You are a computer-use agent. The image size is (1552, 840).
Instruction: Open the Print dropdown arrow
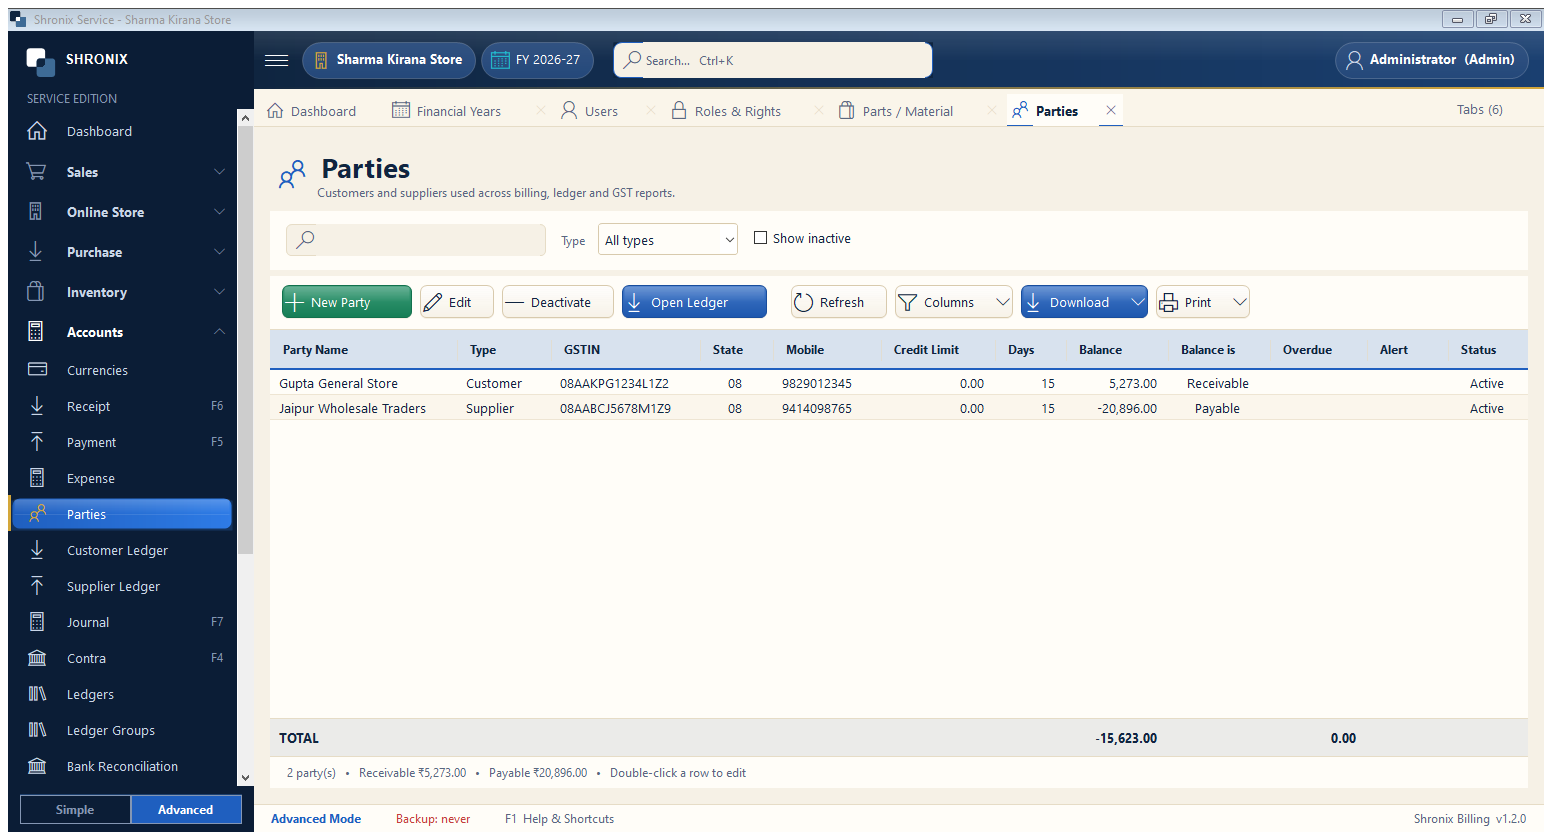pyautogui.click(x=1240, y=302)
